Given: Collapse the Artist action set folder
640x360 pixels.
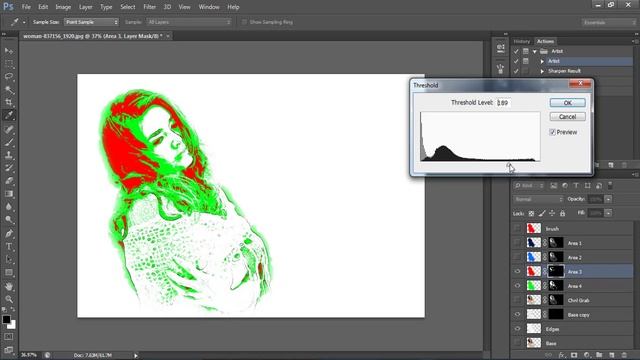Looking at the screenshot, I should coord(534,51).
